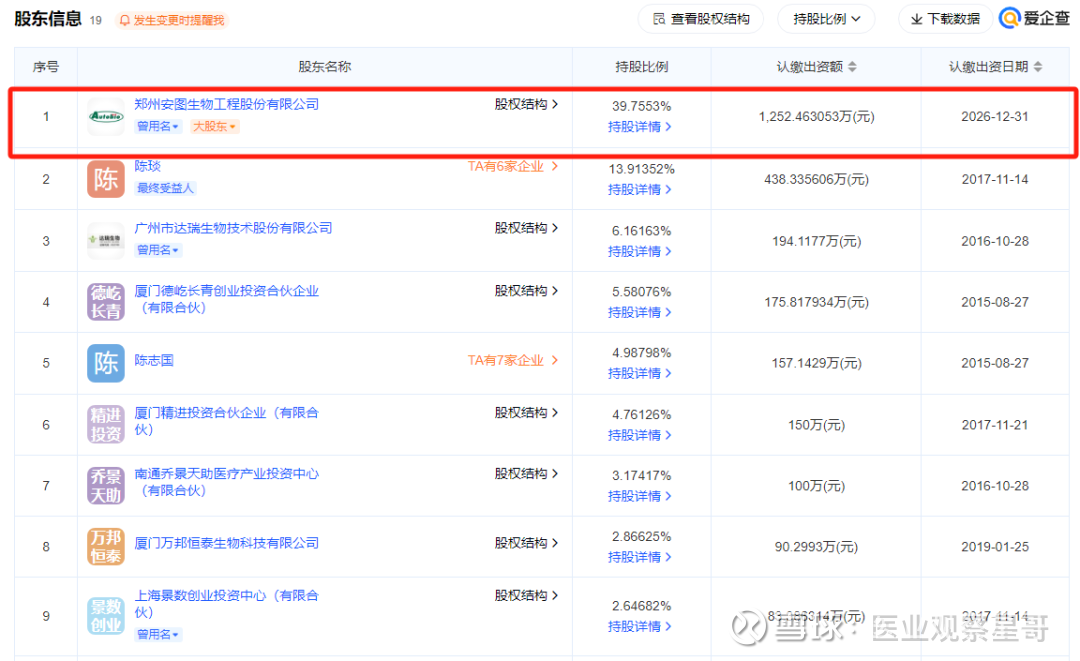This screenshot has width=1080, height=661.
Task: Select date 2017-11-21 cell
Action: [995, 425]
